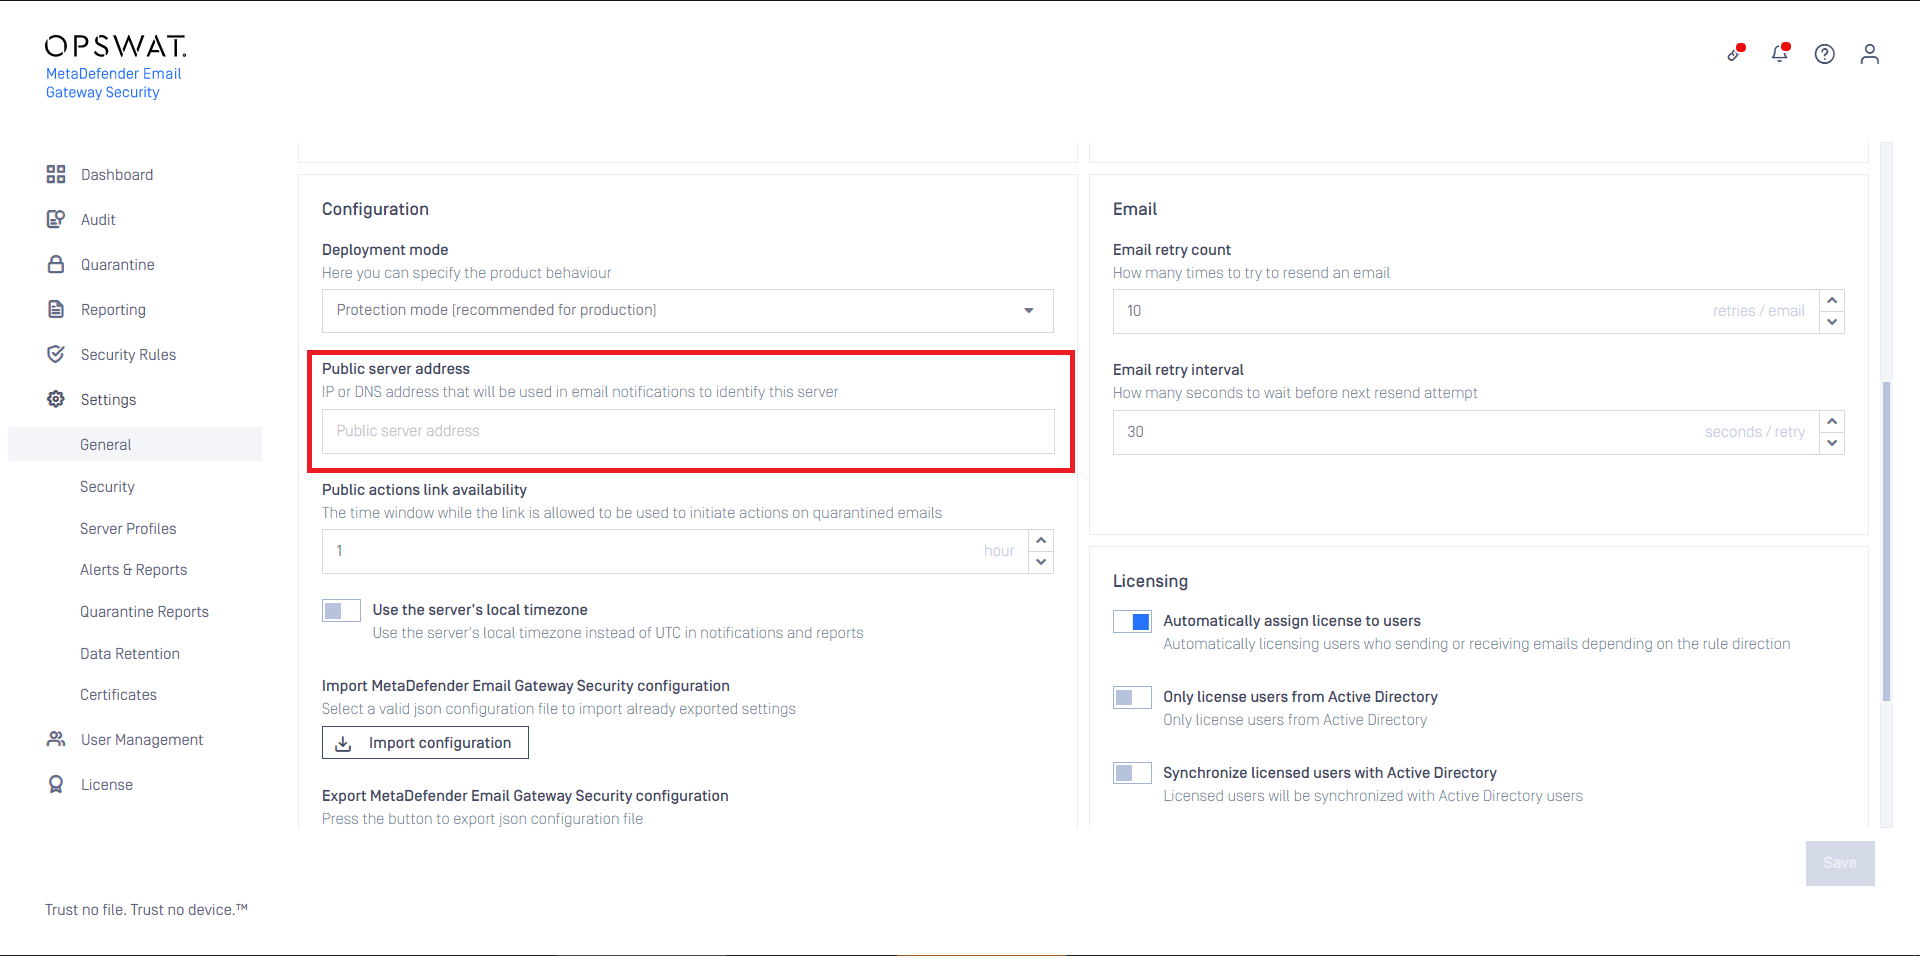Decrease Email retry interval seconds
The image size is (1920, 956).
pyautogui.click(x=1832, y=443)
